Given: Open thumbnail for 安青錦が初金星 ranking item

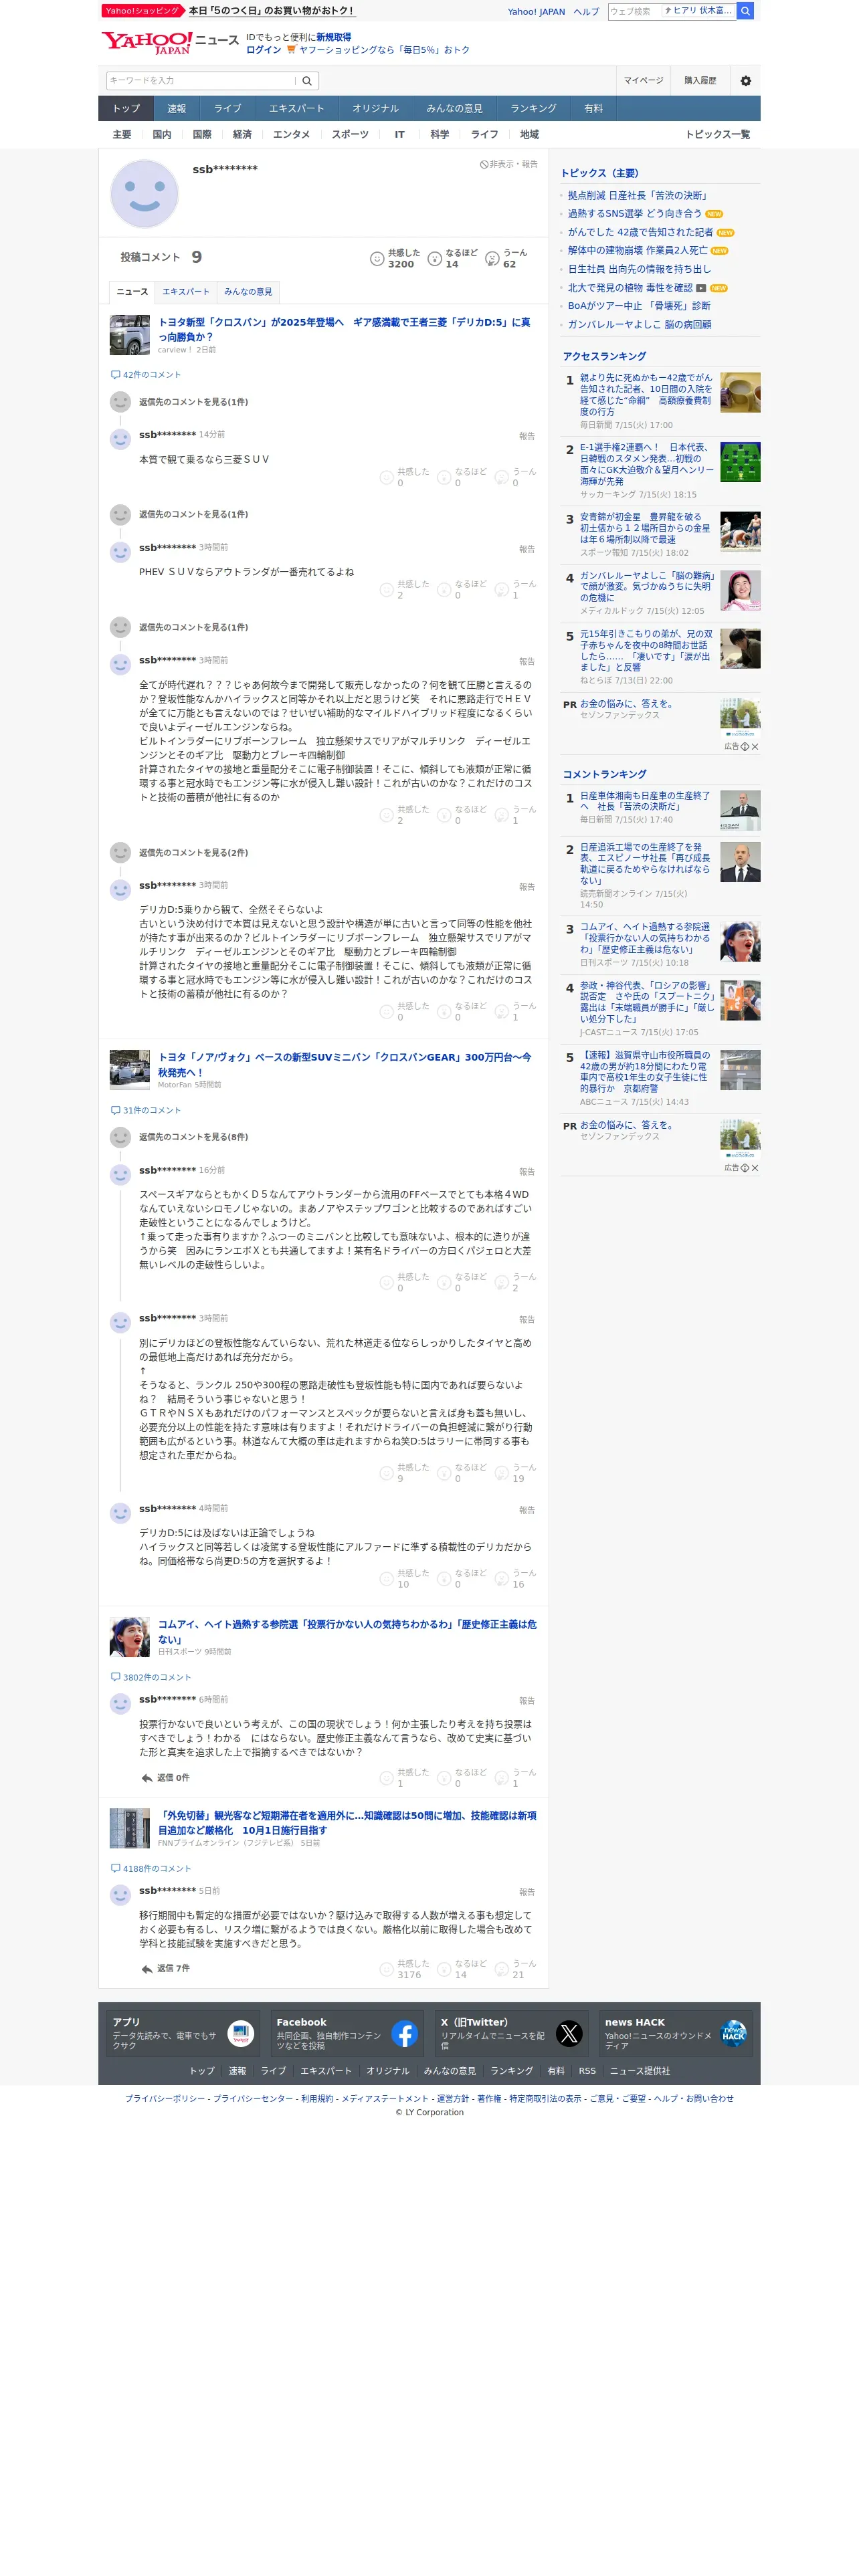Looking at the screenshot, I should [740, 532].
